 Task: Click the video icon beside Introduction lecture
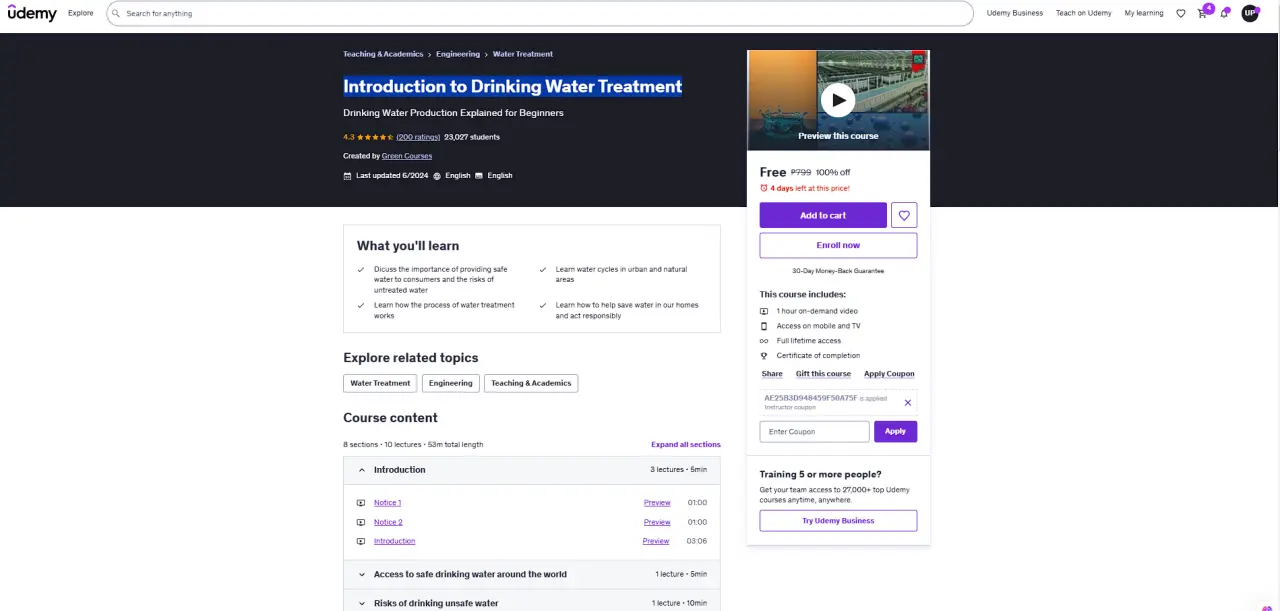point(361,541)
